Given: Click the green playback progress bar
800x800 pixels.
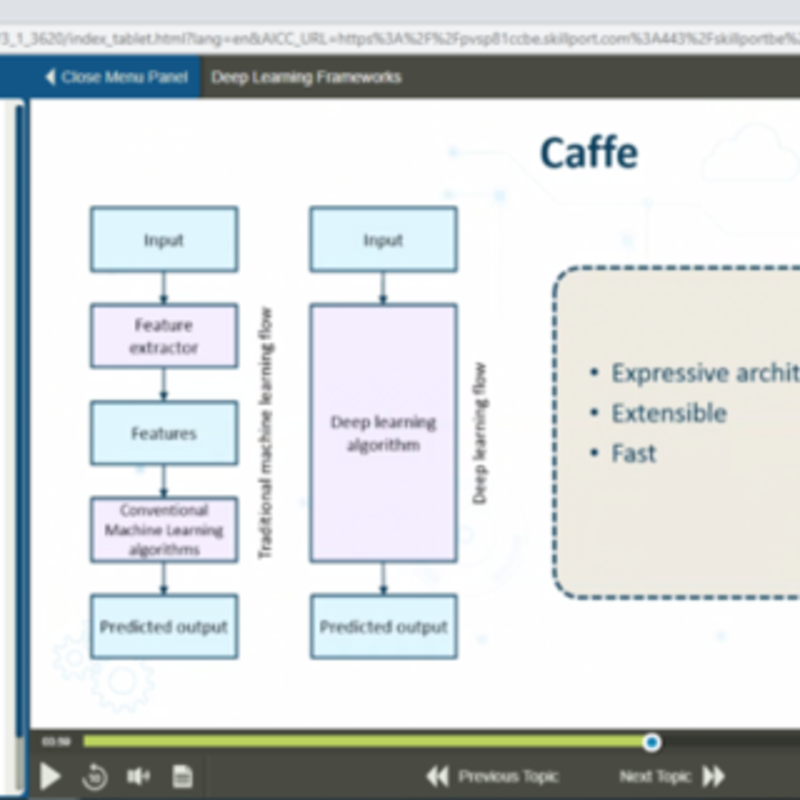Looking at the screenshot, I should [x=367, y=741].
